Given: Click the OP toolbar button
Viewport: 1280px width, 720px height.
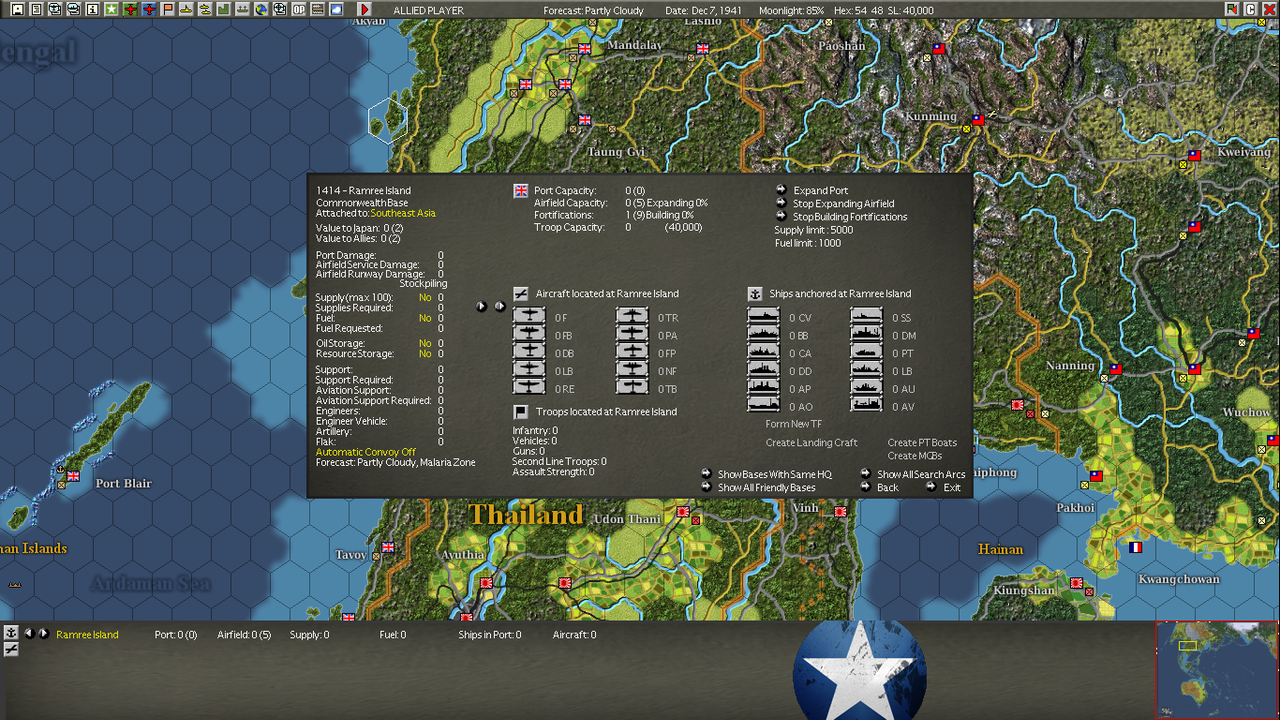Looking at the screenshot, I should 298,10.
